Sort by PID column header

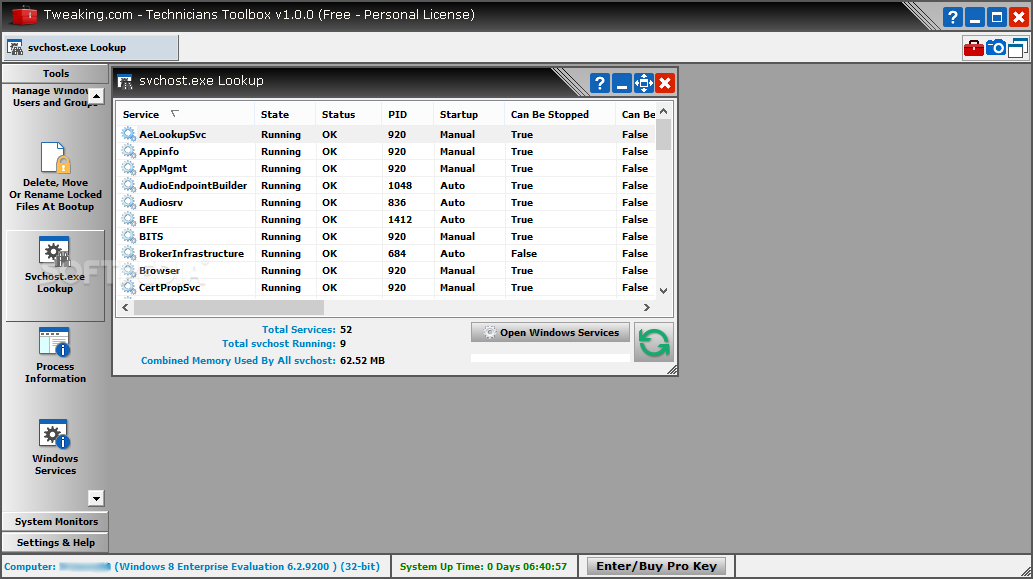[x=407, y=115]
